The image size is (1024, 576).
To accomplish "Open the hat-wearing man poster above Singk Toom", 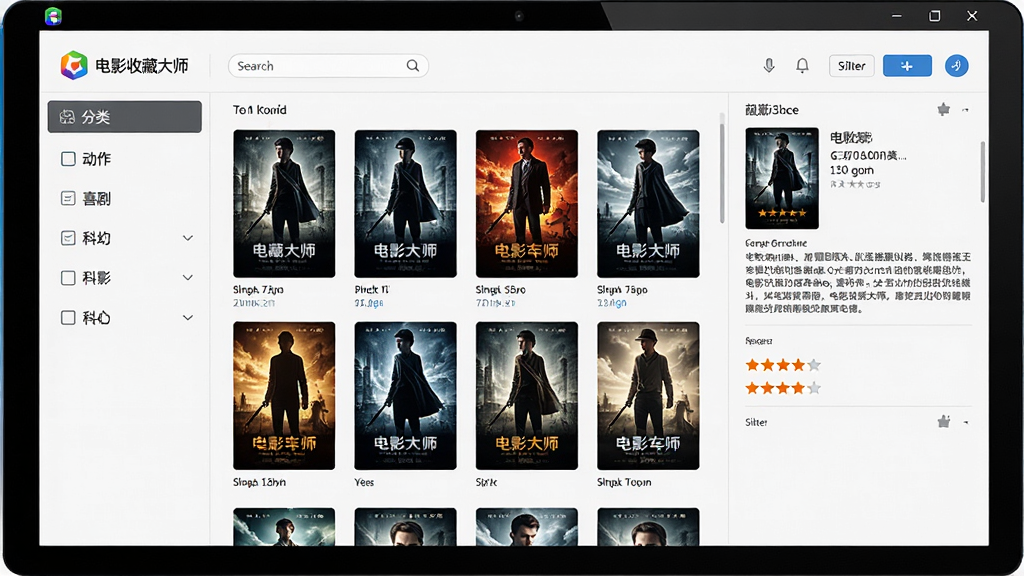I will [648, 396].
